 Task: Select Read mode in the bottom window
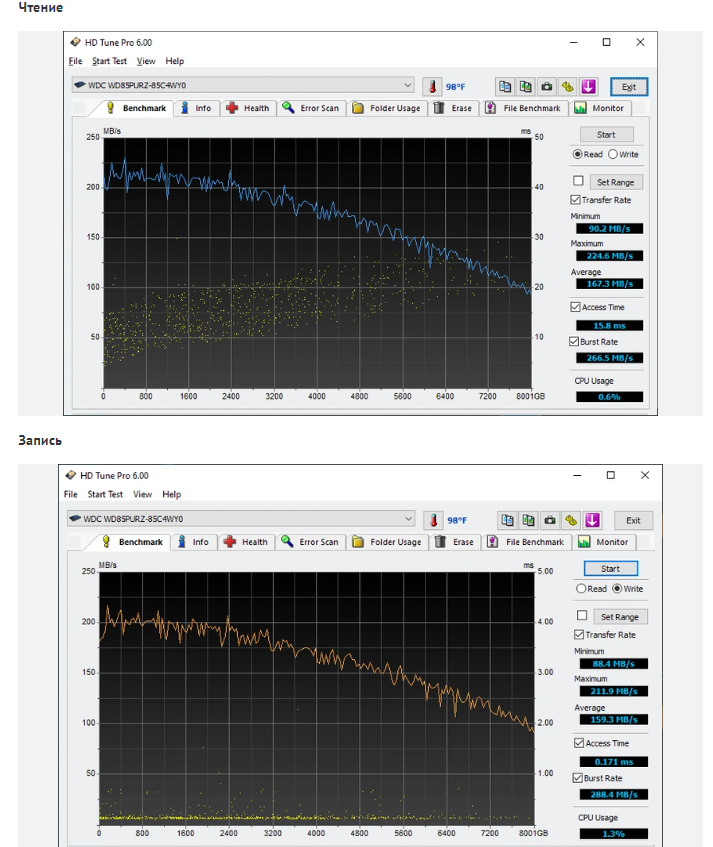point(581,589)
